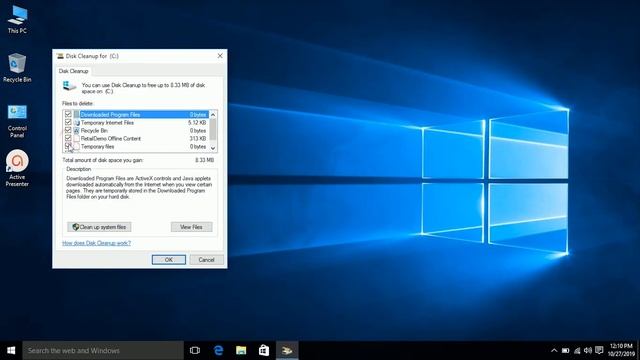Image resolution: width=640 pixels, height=360 pixels.
Task: Click the View Files button
Action: coord(191,227)
